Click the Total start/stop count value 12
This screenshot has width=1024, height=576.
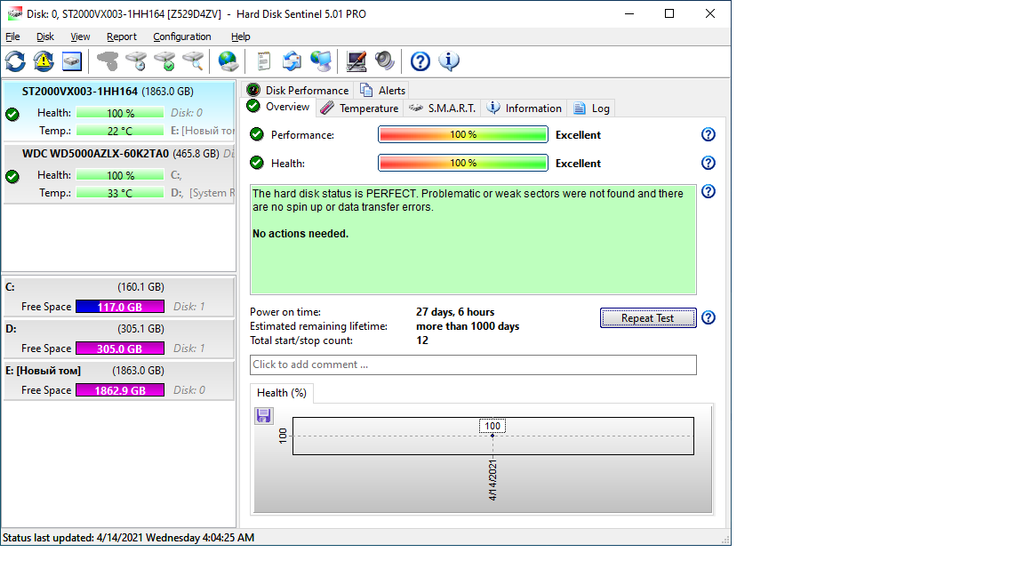423,340
